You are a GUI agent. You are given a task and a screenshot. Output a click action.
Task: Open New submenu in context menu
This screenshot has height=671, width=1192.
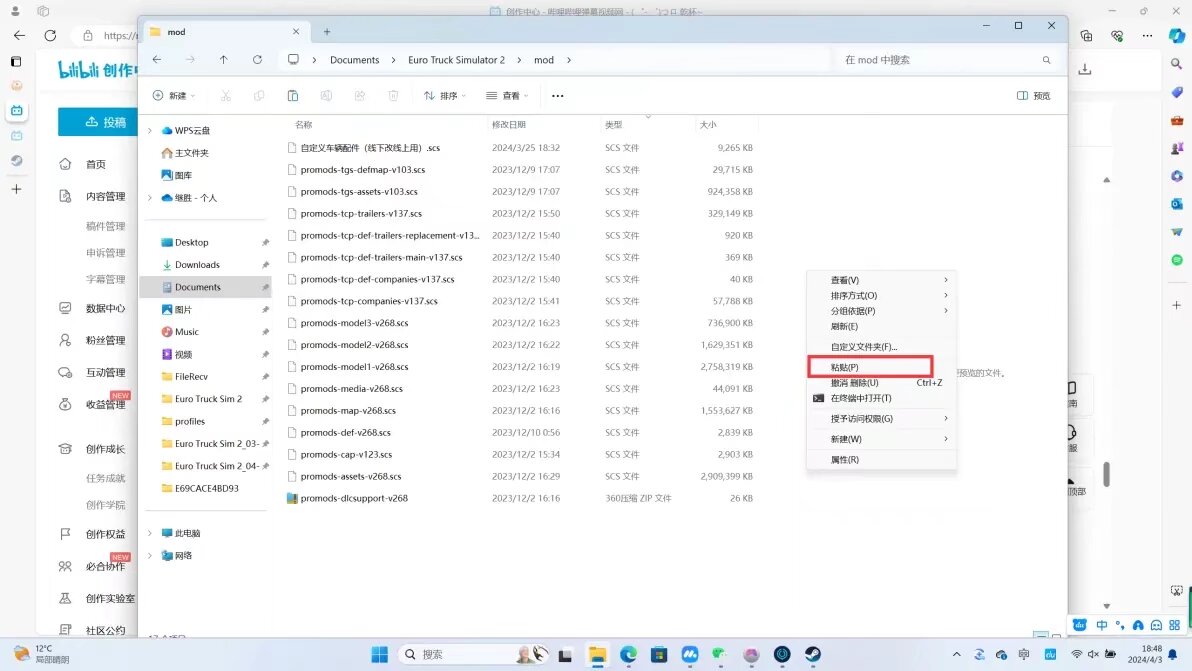click(x=881, y=439)
